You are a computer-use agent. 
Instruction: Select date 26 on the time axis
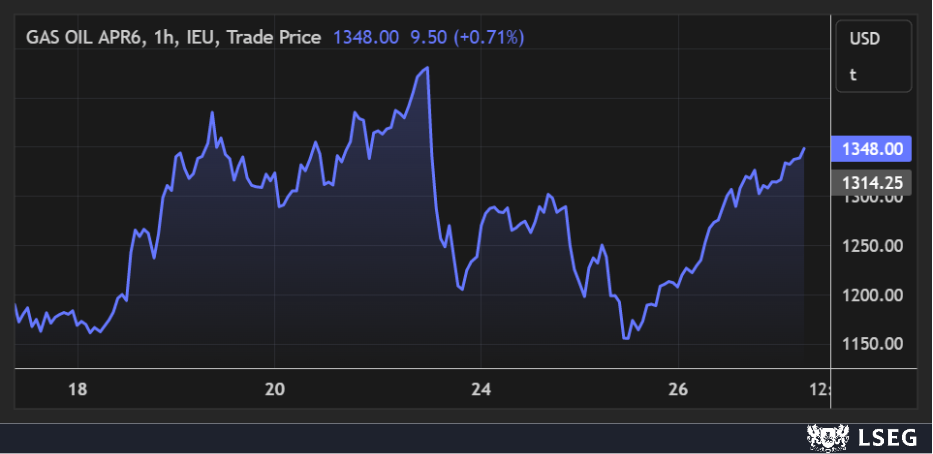coord(678,388)
